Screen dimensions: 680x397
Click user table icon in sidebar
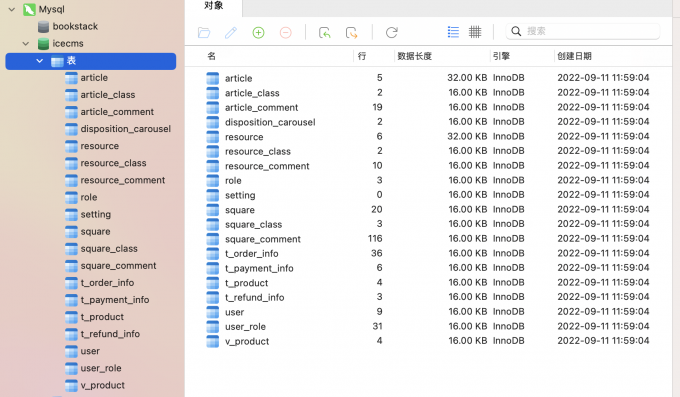71,351
